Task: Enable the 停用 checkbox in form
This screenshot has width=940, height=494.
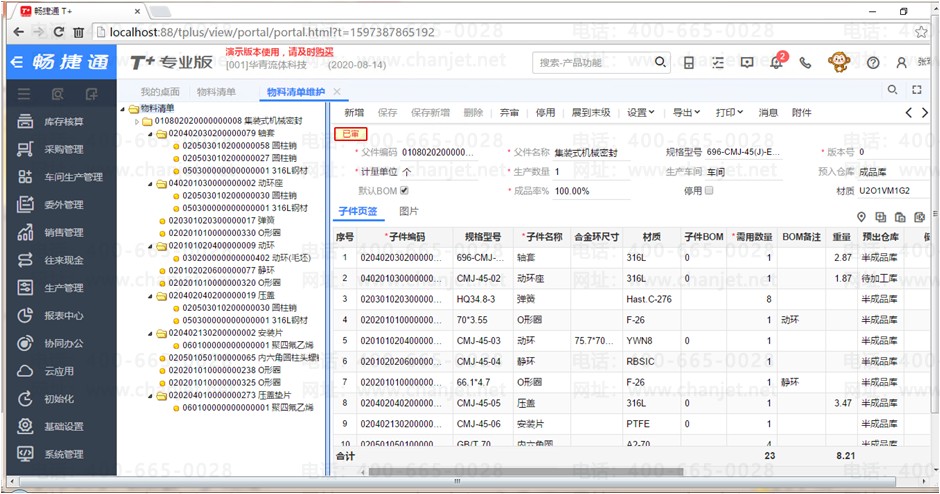Action: coord(709,190)
